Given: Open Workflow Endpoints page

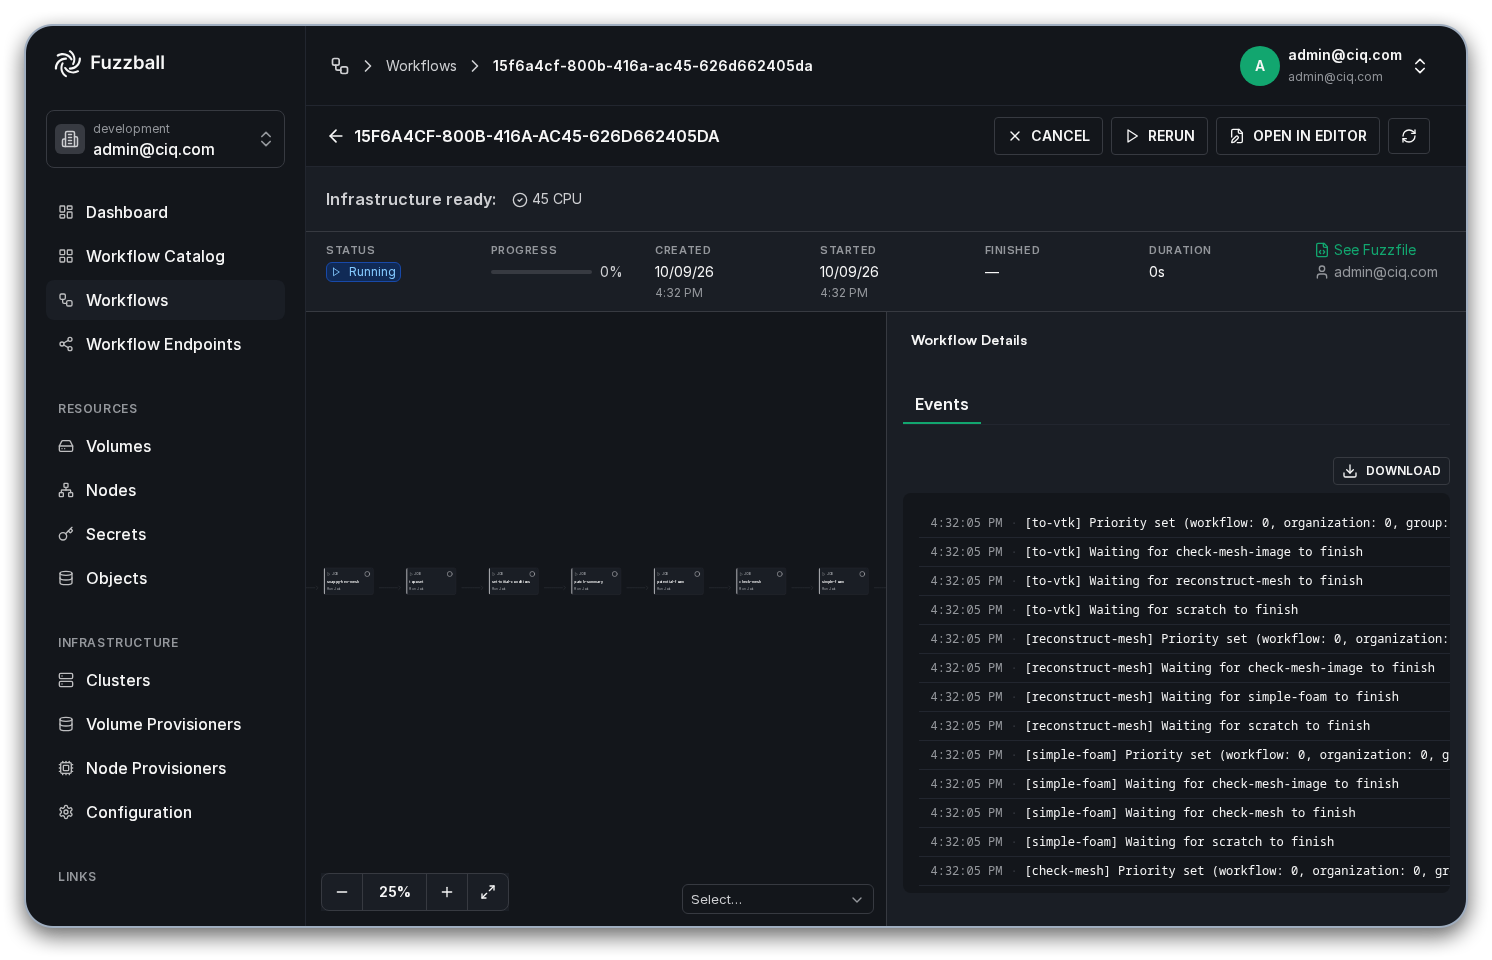Looking at the screenshot, I should (165, 344).
